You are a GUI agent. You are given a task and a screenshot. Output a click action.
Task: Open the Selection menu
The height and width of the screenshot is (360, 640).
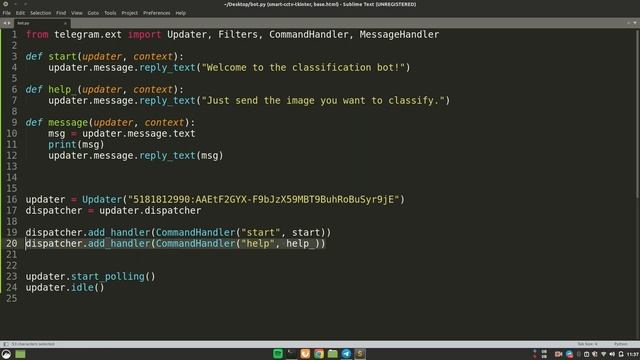coord(40,13)
